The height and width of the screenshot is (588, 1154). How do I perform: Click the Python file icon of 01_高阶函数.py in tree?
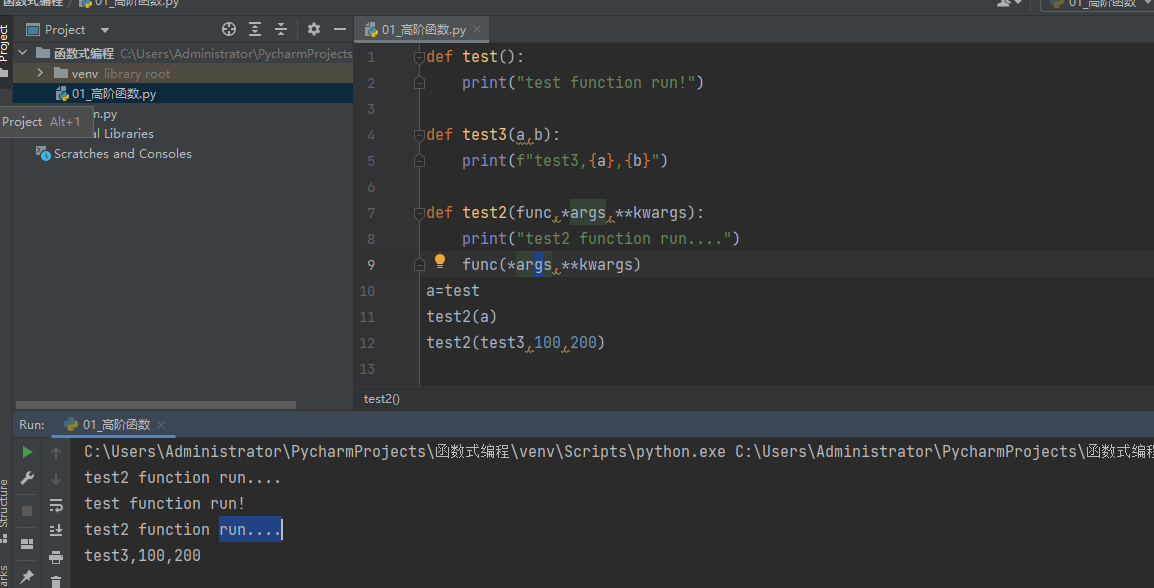[x=63, y=93]
